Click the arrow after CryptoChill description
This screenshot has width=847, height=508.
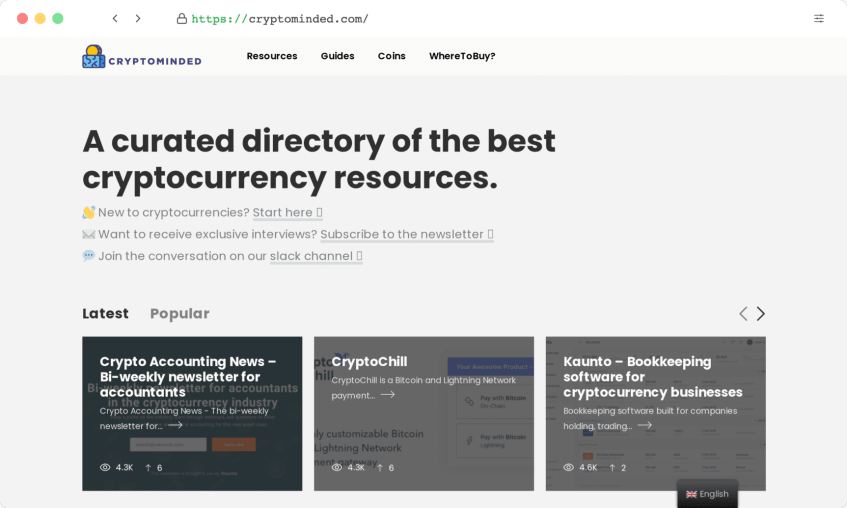[x=387, y=395]
